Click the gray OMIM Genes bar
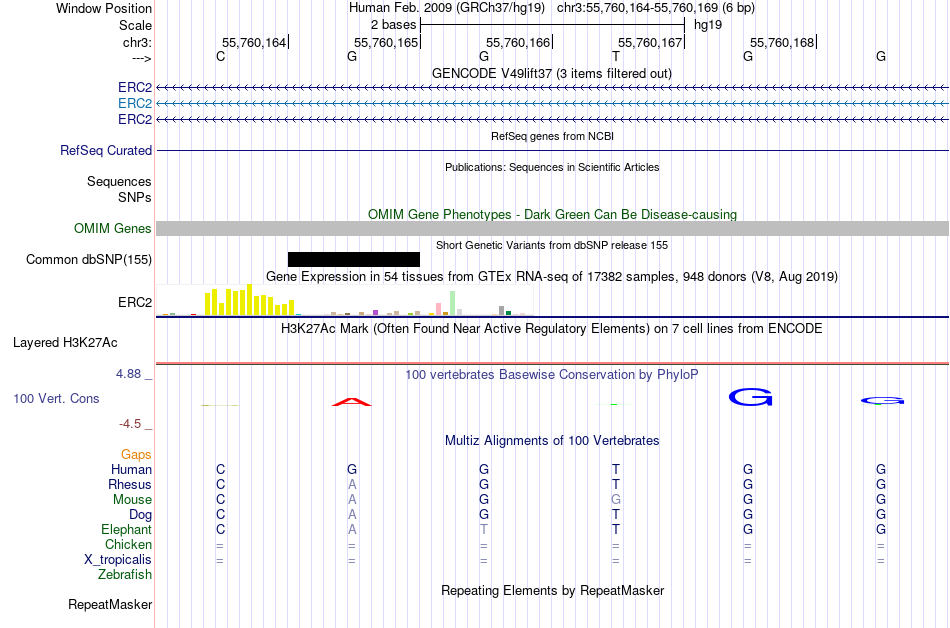 pos(553,228)
